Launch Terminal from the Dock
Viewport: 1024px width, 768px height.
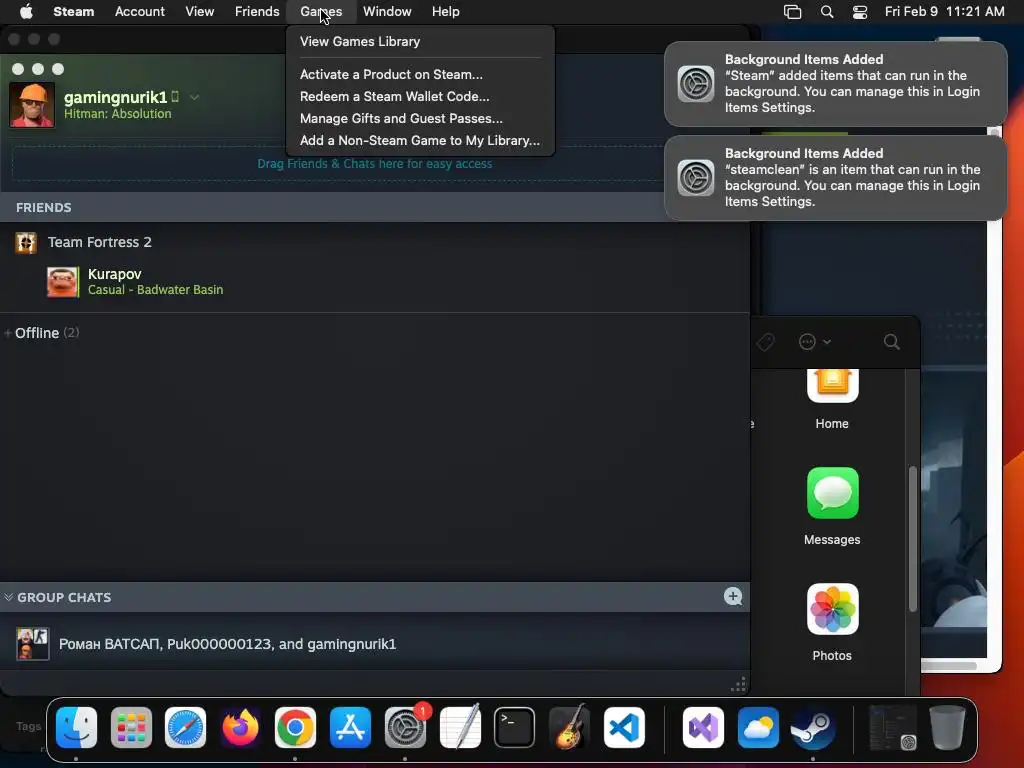point(515,727)
